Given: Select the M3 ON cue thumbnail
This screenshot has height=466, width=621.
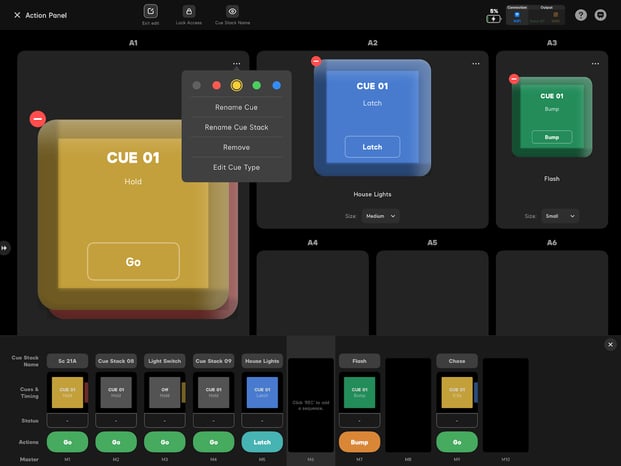Looking at the screenshot, I should (165, 392).
